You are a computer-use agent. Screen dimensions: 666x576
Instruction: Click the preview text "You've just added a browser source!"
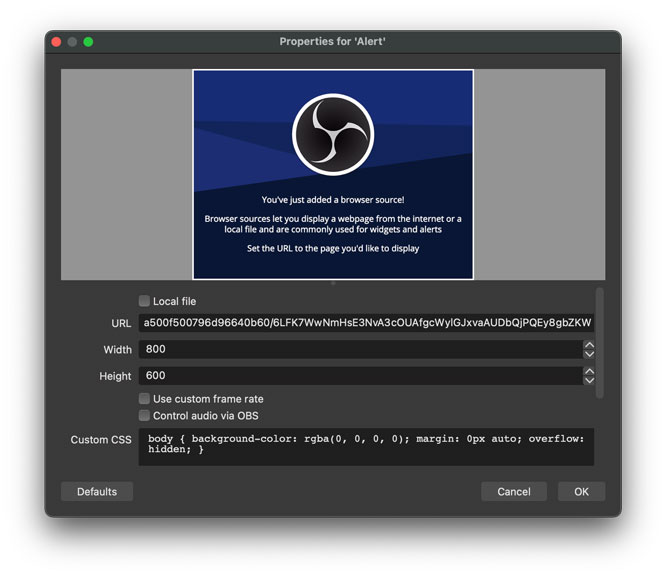(333, 200)
